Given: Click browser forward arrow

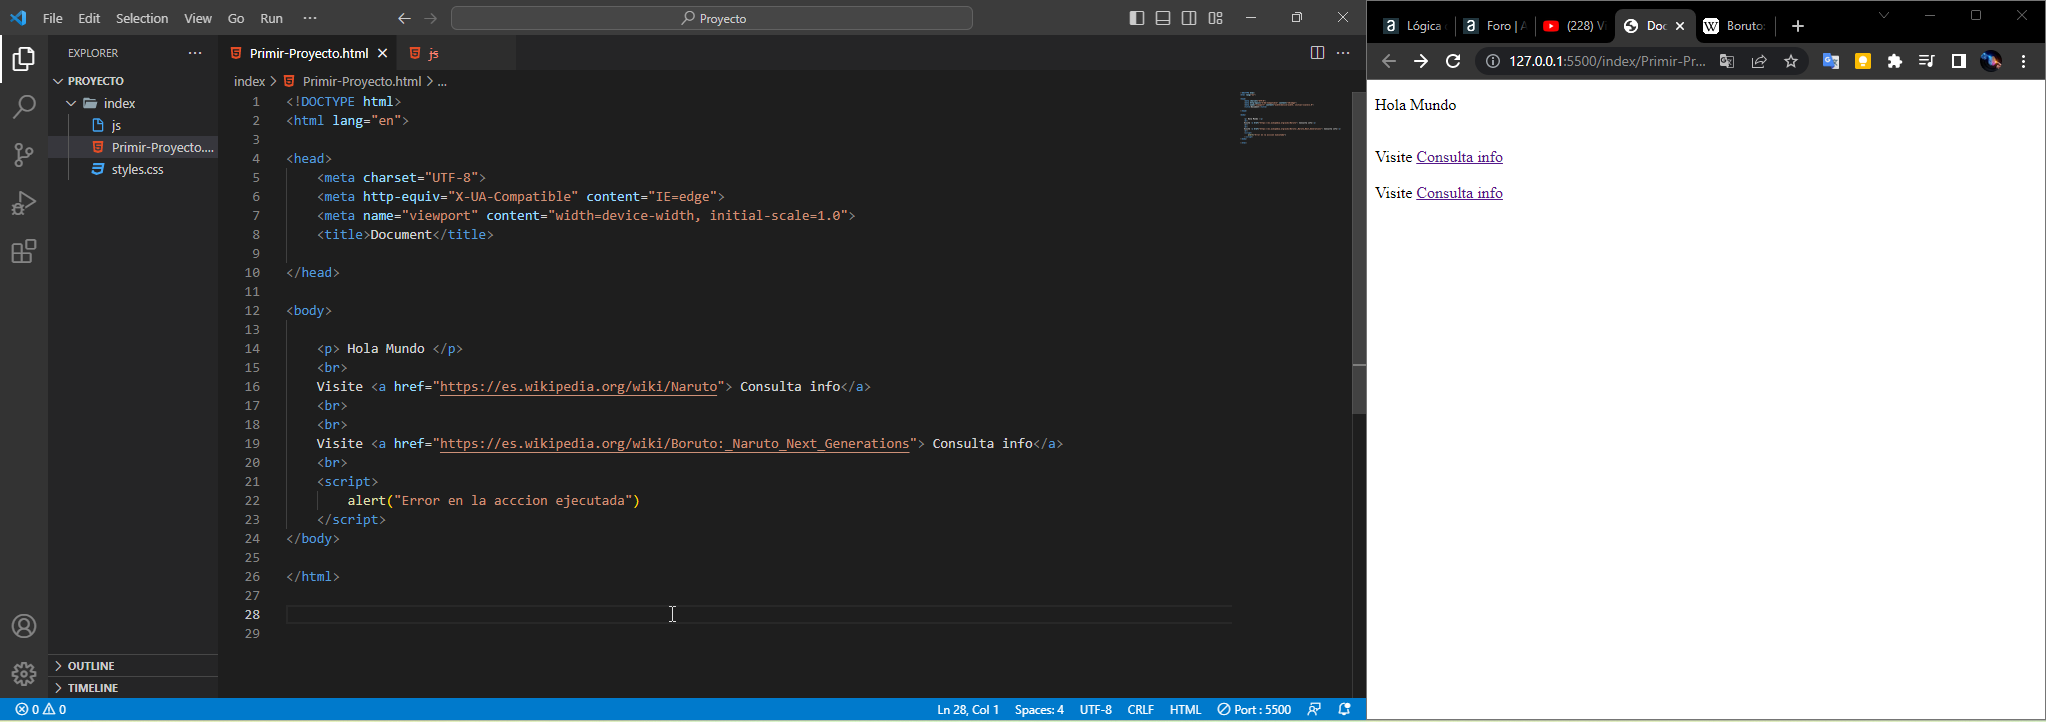Looking at the screenshot, I should tap(1421, 61).
